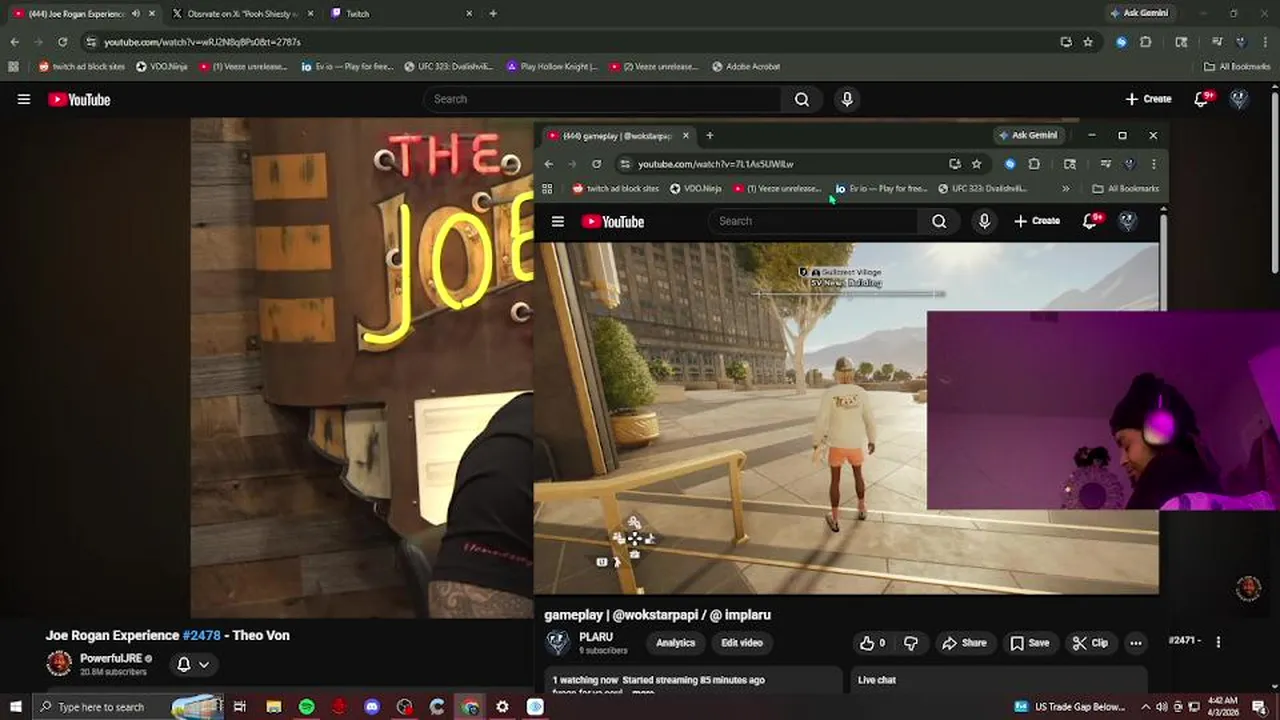Start voice search in back YouTube window
1280x720 pixels.
tap(847, 99)
